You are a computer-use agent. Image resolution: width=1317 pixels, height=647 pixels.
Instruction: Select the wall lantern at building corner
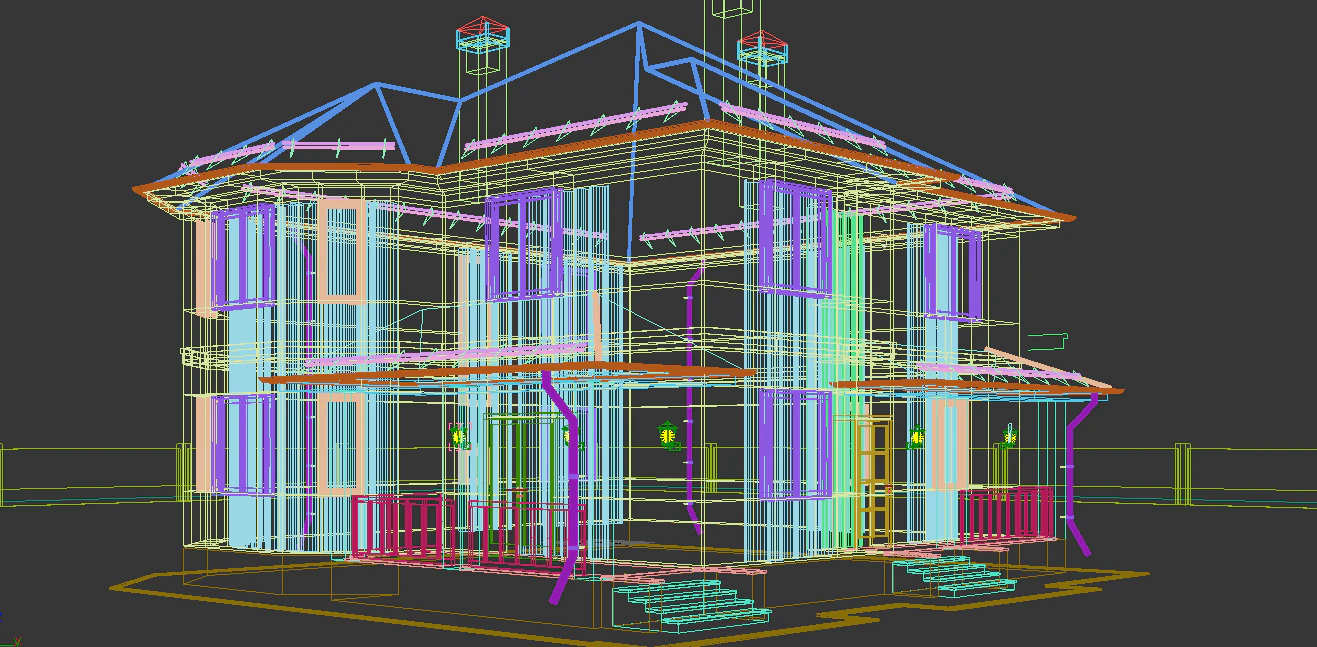point(669,435)
